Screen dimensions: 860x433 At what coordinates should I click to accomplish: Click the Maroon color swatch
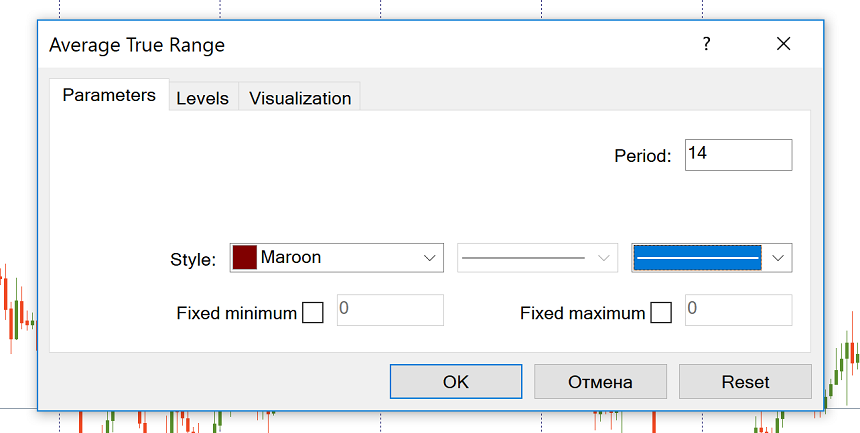click(245, 257)
